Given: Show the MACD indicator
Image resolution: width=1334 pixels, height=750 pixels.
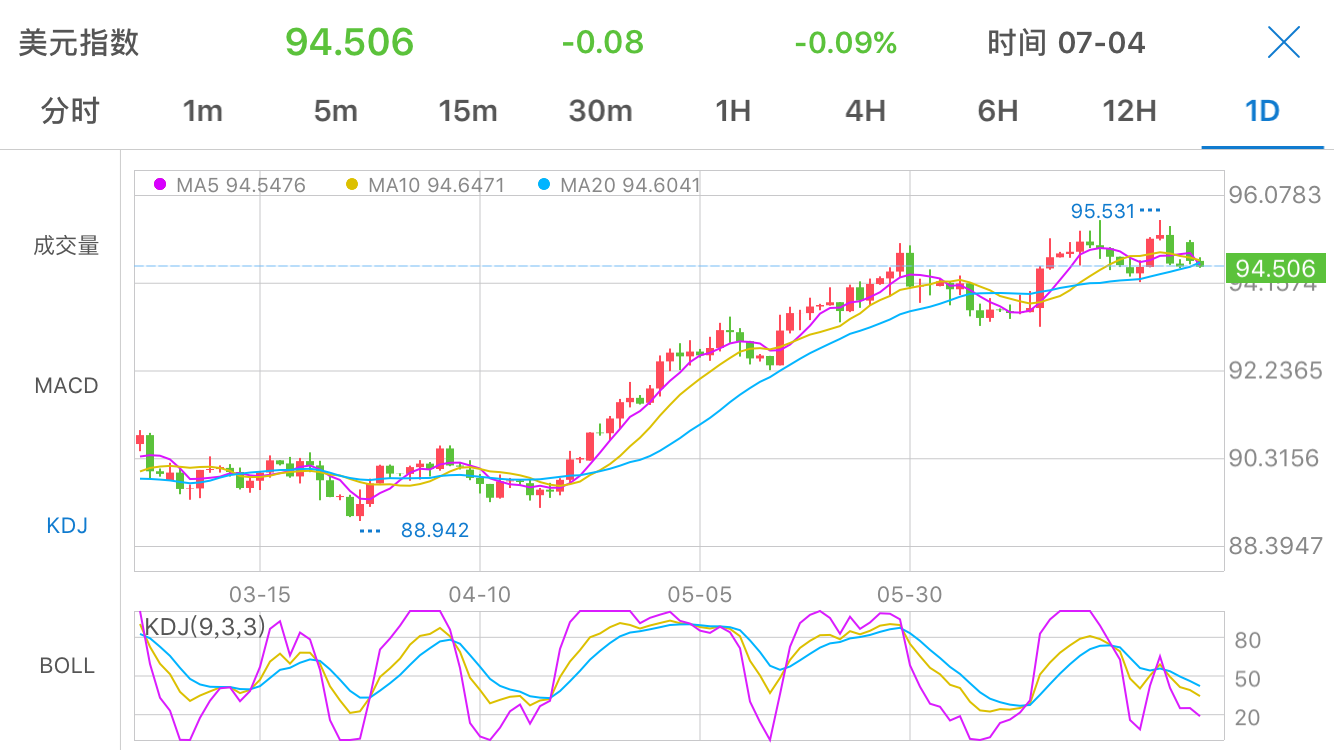Looking at the screenshot, I should (66, 386).
